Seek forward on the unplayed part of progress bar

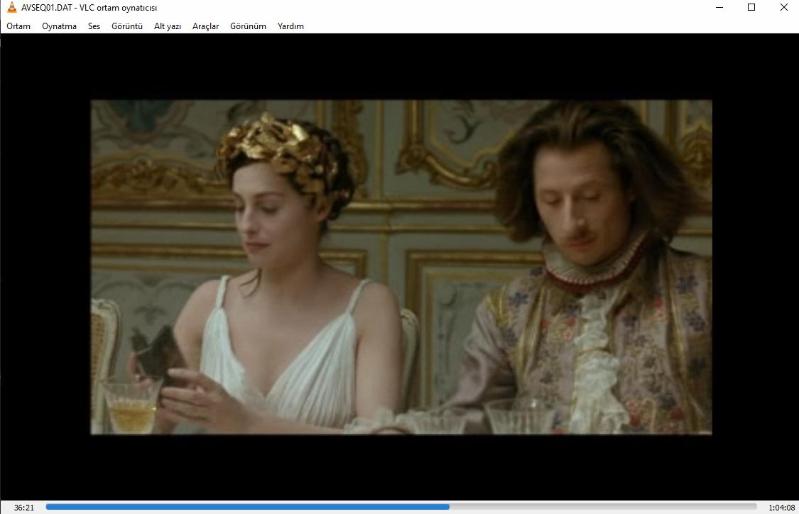tap(600, 507)
